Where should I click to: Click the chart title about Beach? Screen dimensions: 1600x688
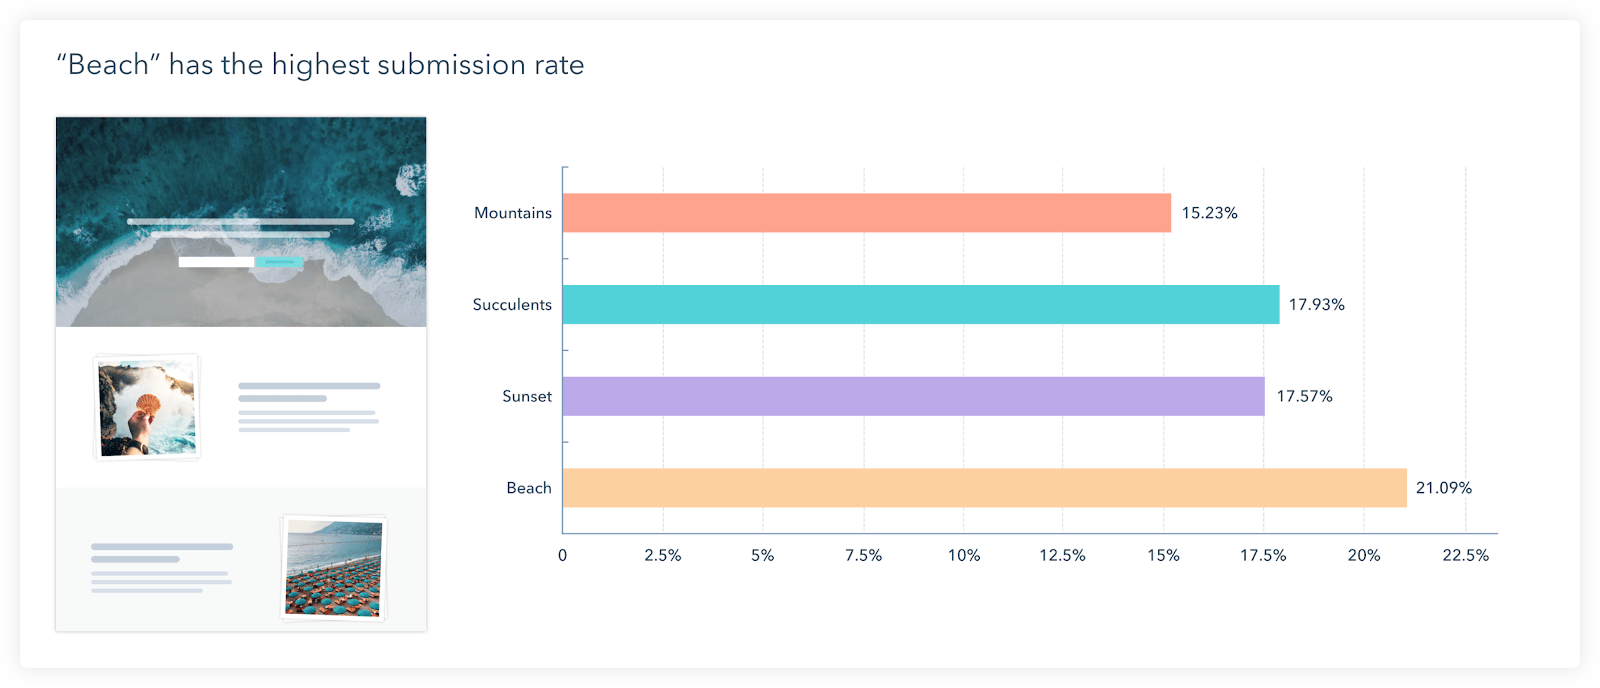(x=320, y=65)
